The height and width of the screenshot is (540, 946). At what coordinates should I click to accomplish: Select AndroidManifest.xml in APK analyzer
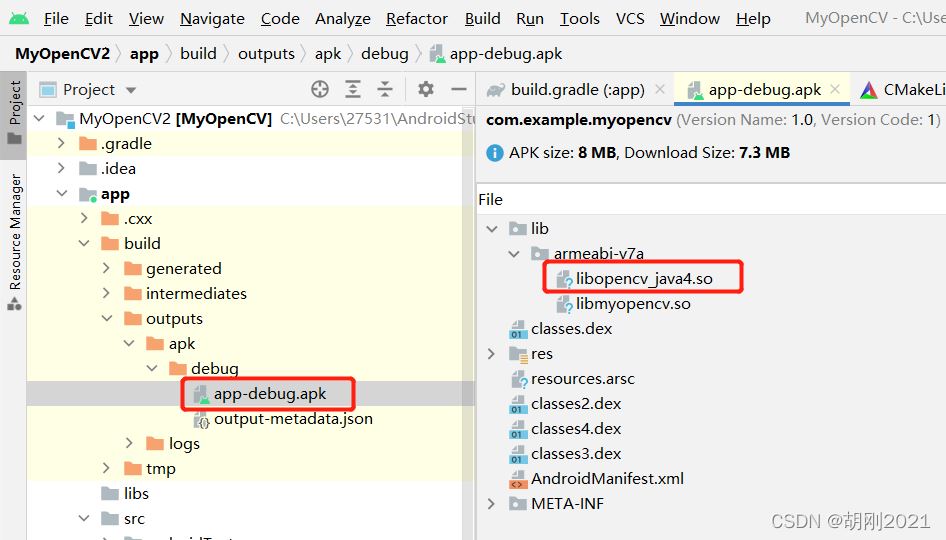click(607, 478)
